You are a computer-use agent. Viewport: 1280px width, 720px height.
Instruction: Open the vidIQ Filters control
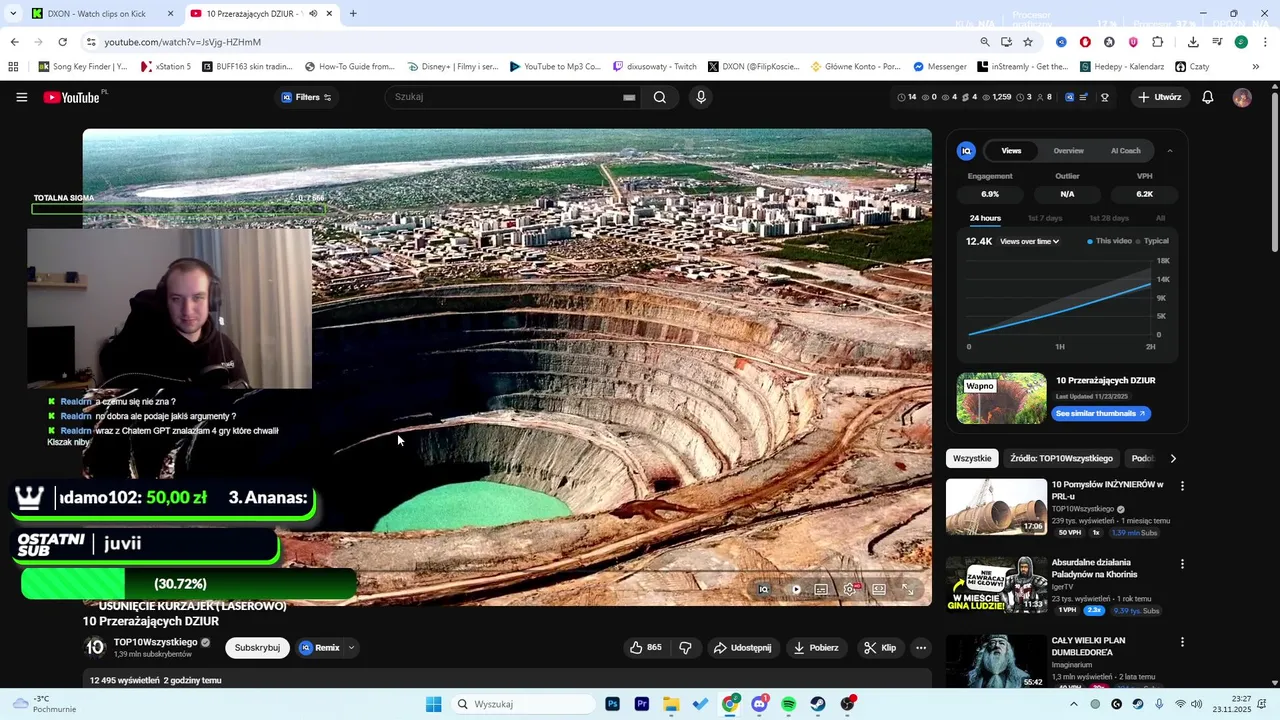pos(306,97)
